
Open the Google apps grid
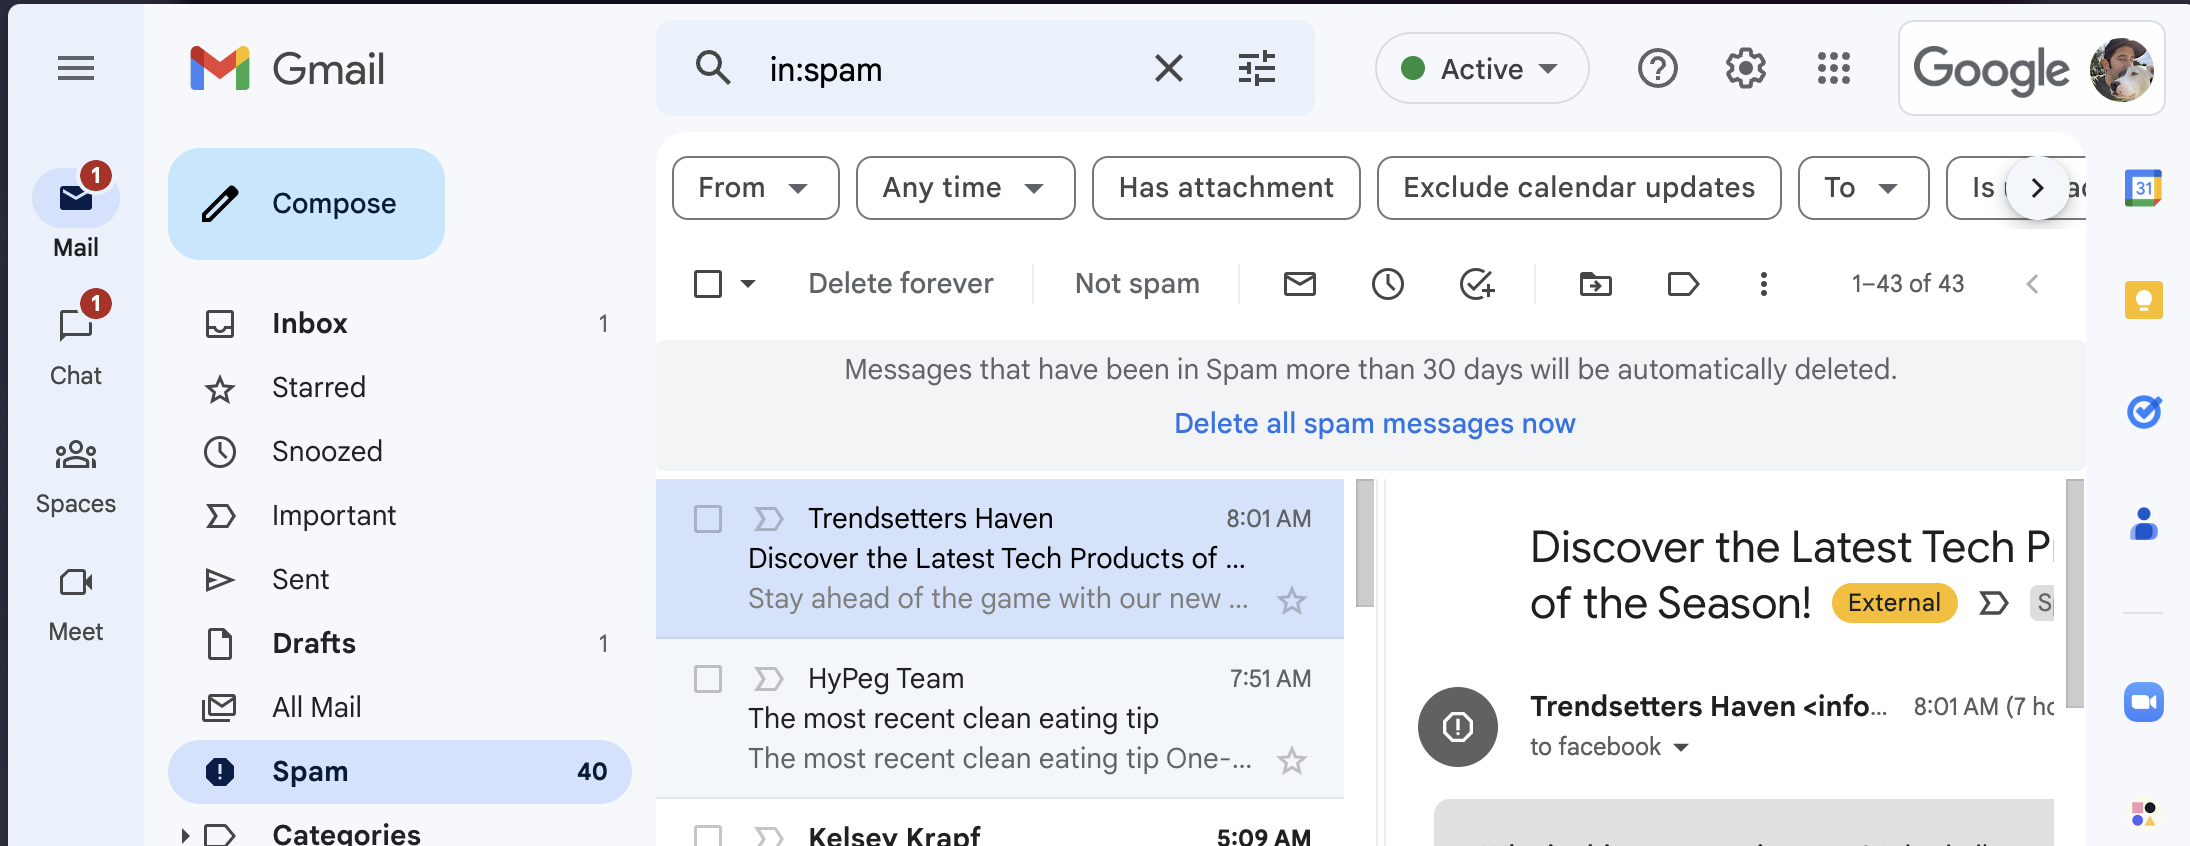click(x=1833, y=69)
